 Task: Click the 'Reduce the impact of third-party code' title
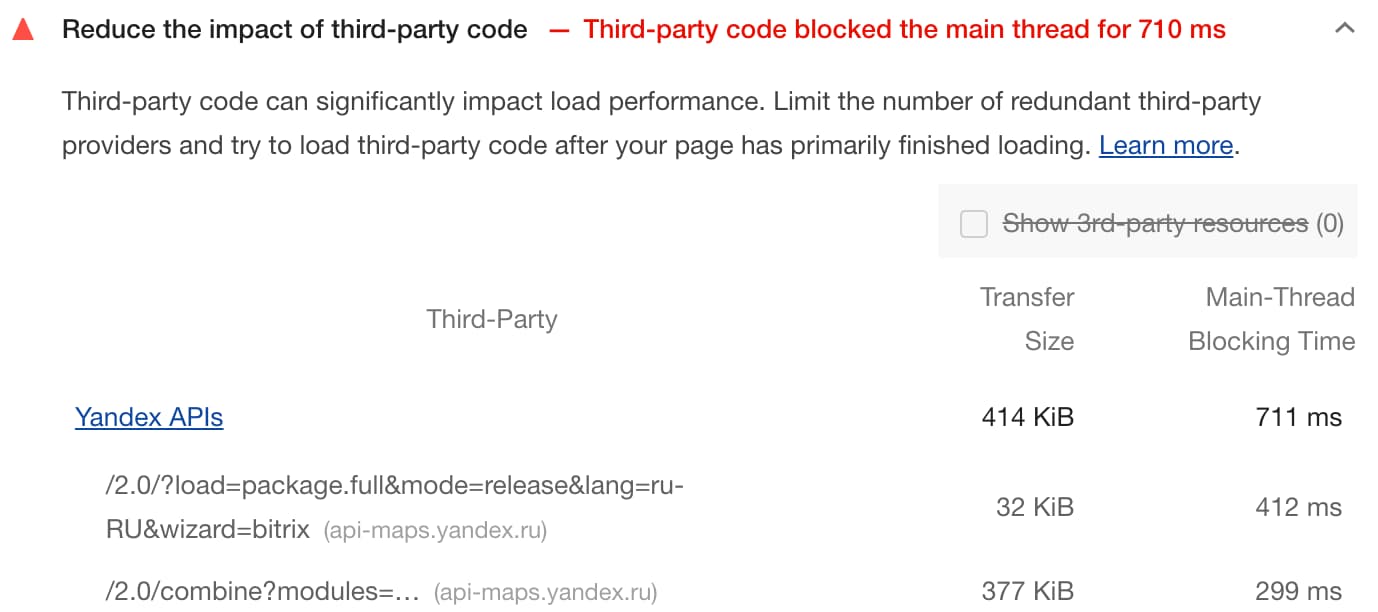pyautogui.click(x=295, y=30)
